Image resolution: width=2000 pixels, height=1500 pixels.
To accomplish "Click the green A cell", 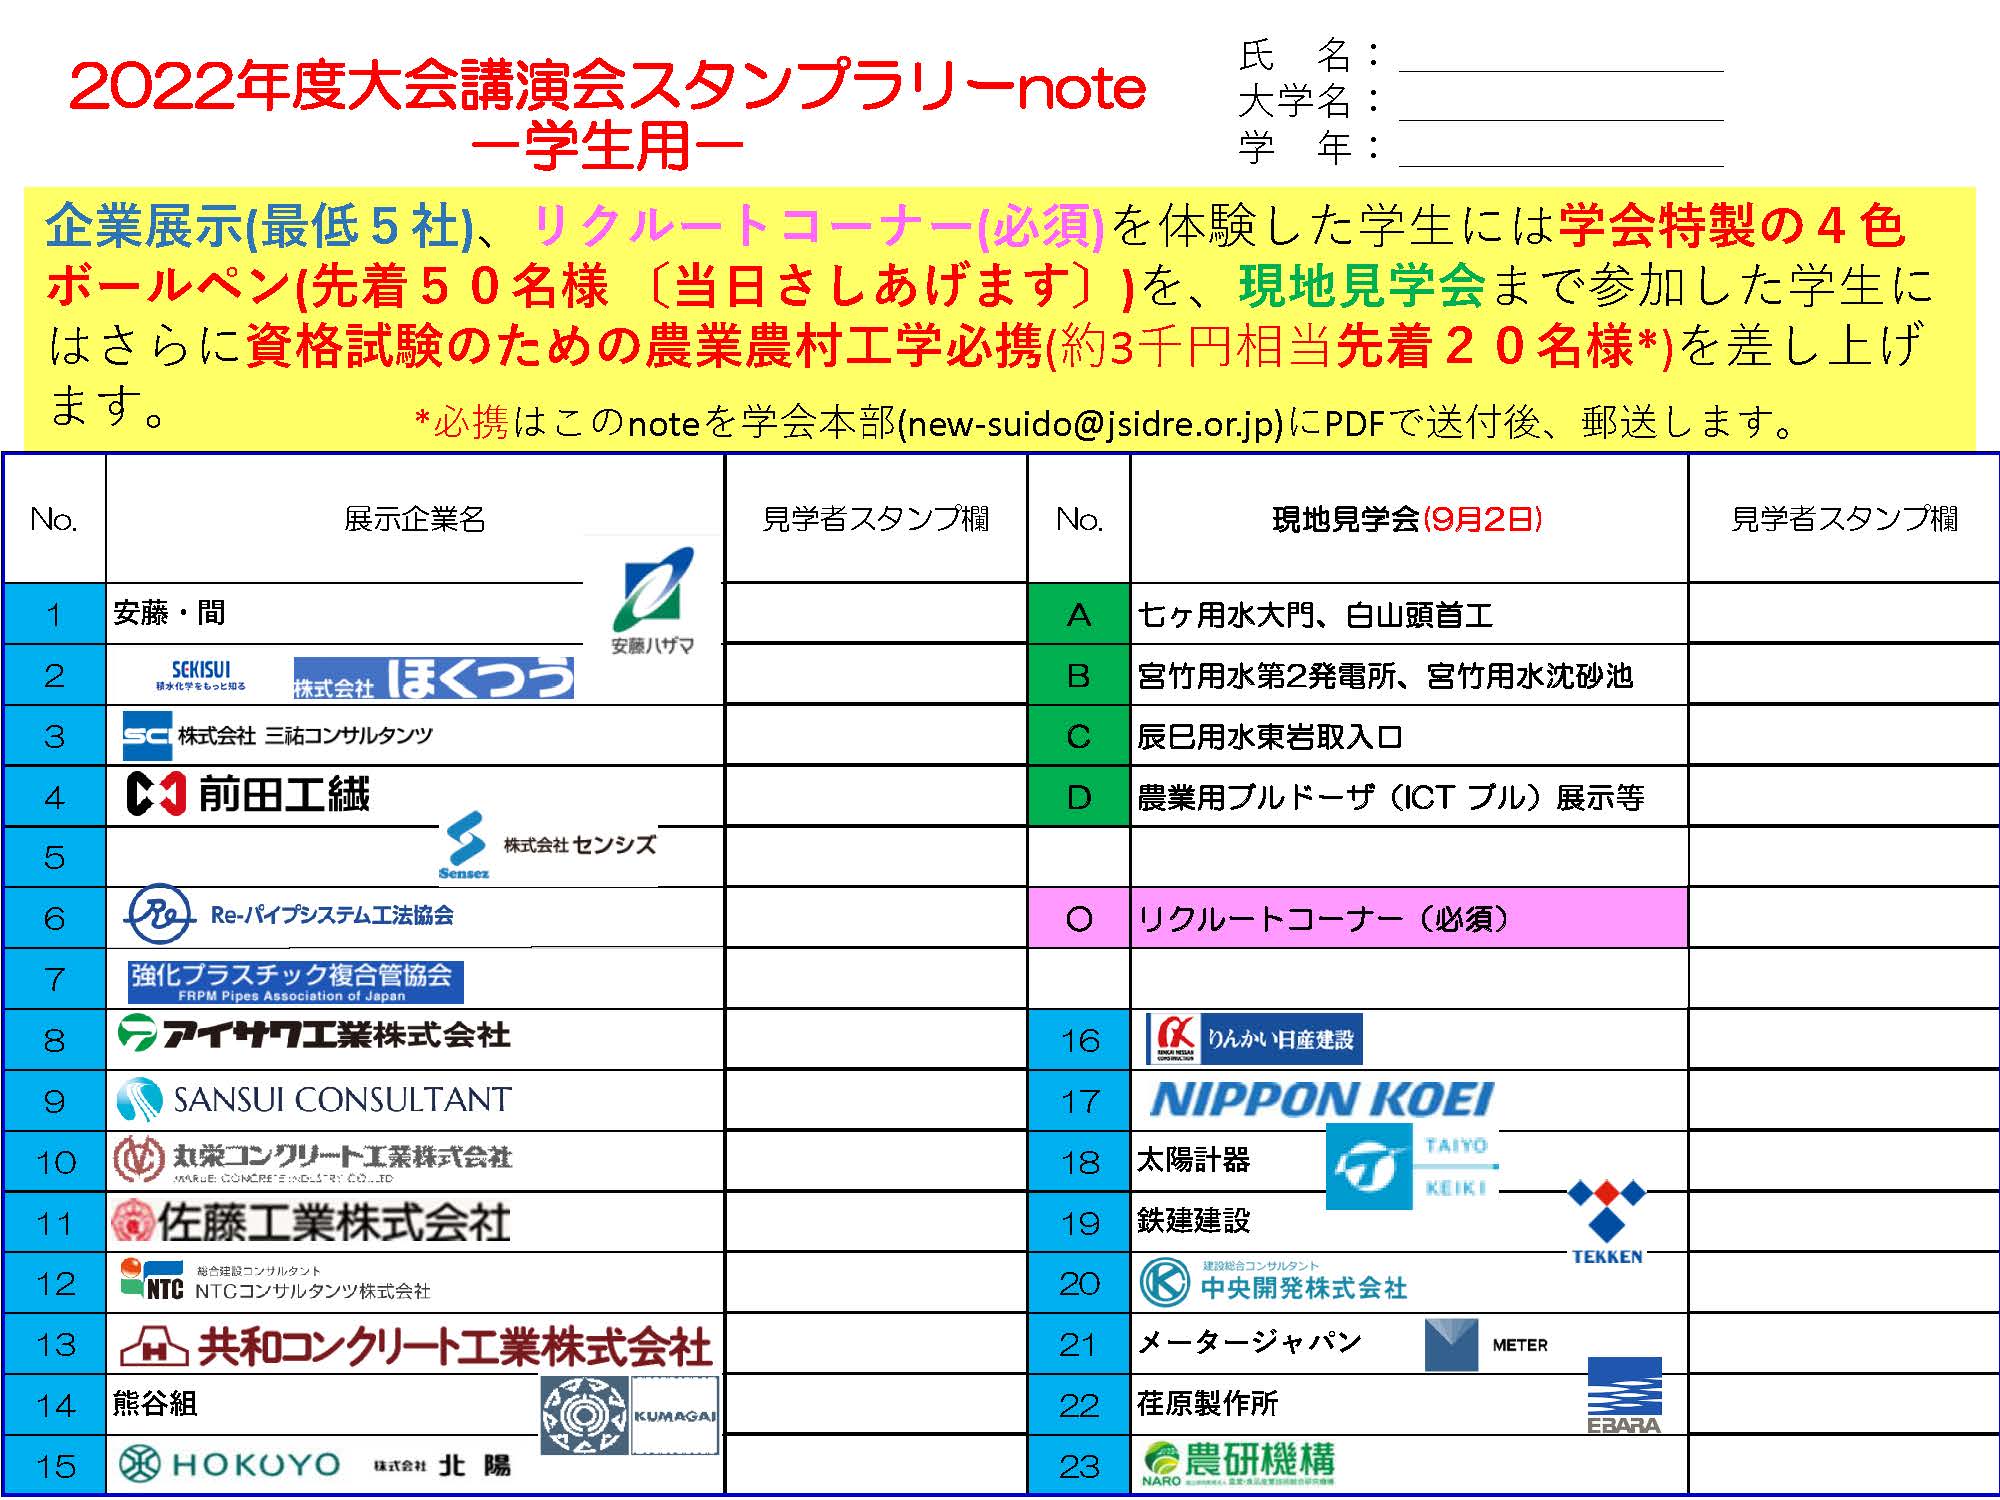I will (x=1079, y=613).
